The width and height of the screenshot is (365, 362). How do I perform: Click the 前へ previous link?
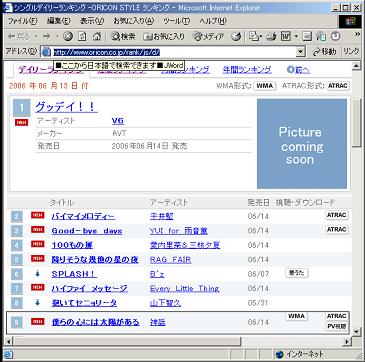tap(298, 70)
